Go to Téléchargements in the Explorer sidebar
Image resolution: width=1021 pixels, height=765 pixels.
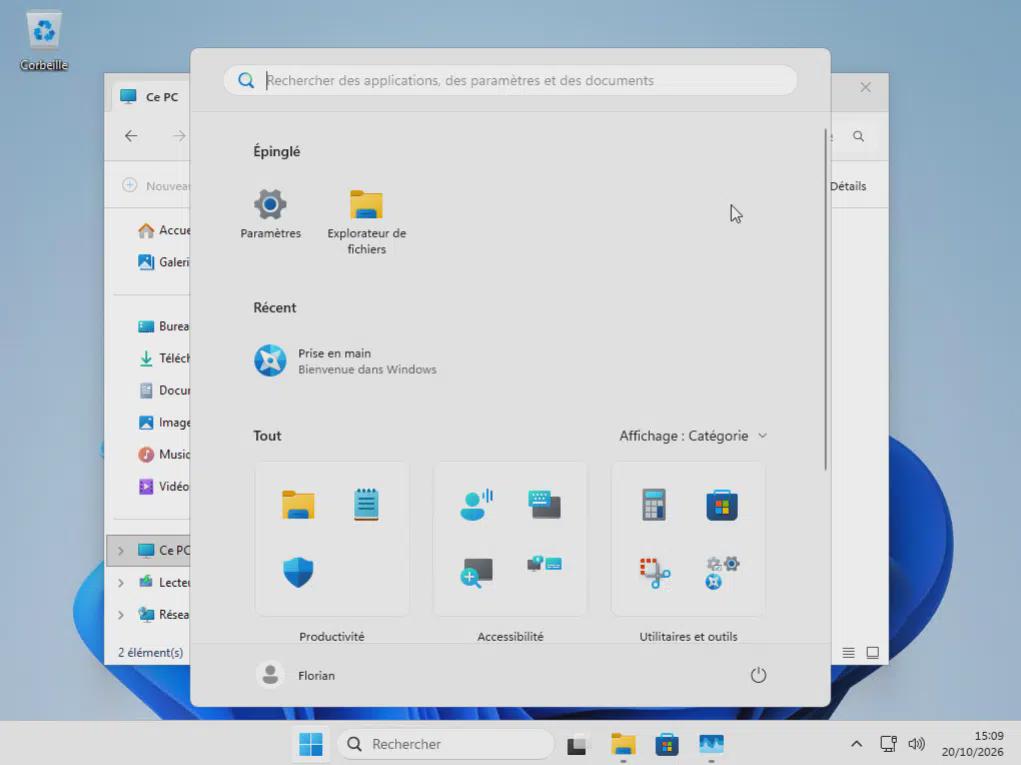[x=163, y=358]
